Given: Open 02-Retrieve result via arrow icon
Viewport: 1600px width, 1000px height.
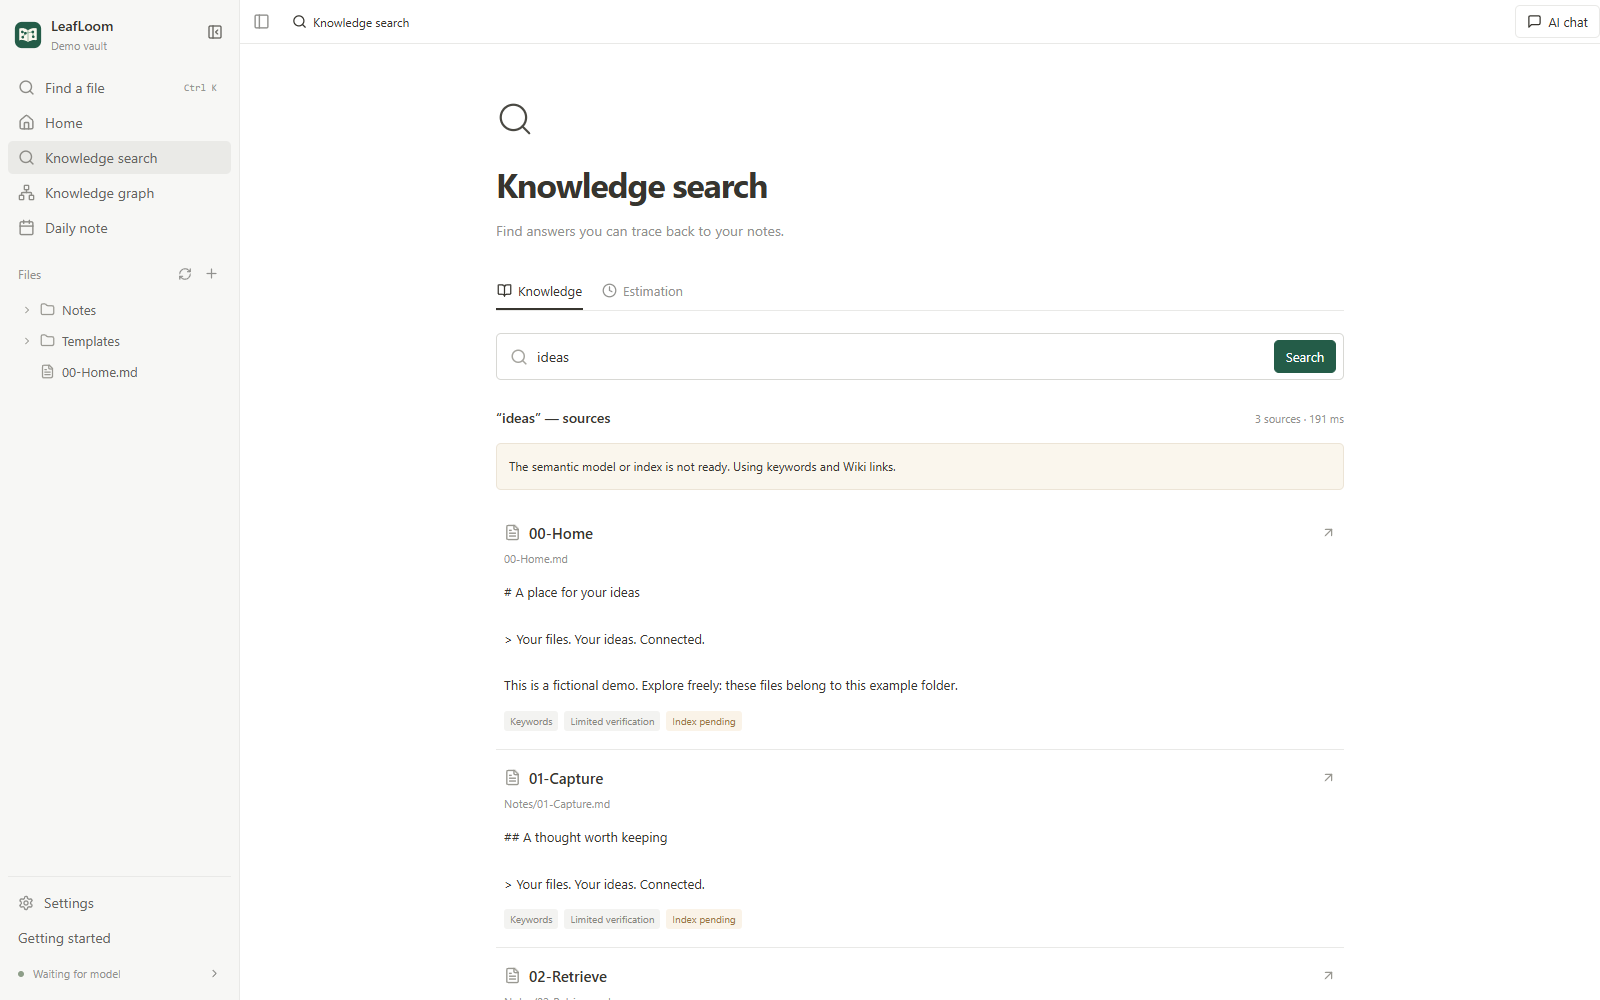Looking at the screenshot, I should [1328, 975].
